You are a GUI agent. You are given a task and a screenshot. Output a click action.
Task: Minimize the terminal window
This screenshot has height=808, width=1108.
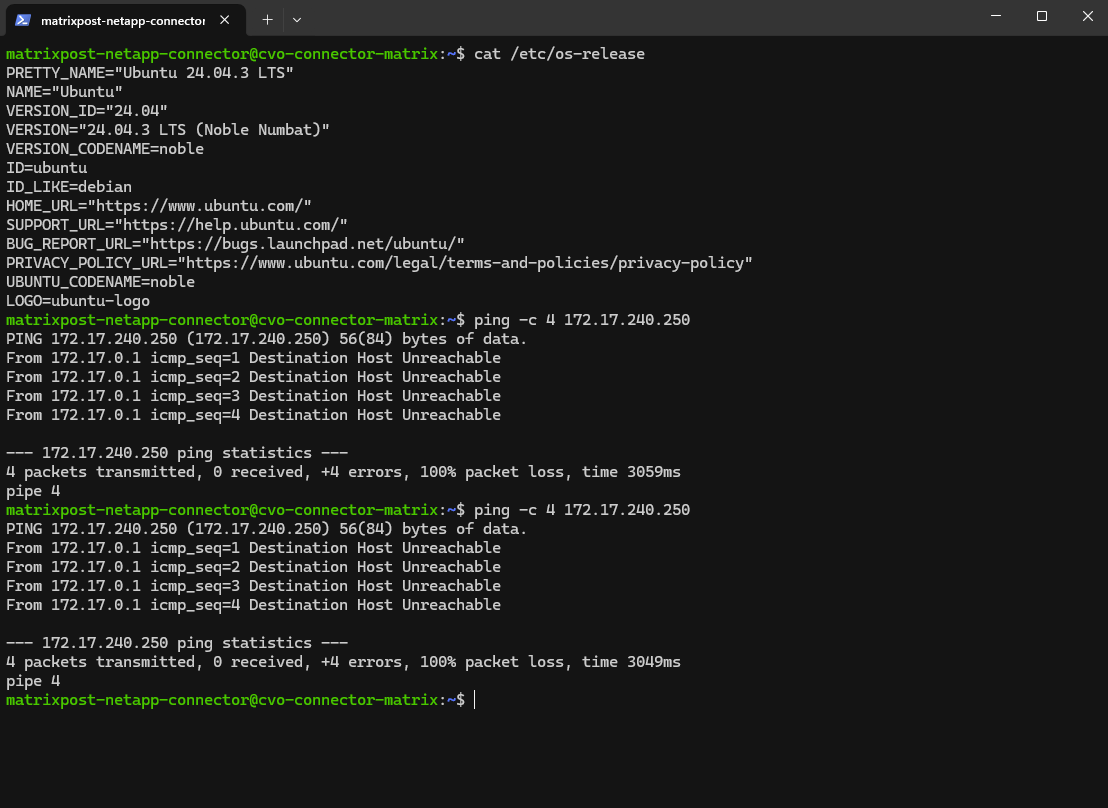click(x=995, y=16)
